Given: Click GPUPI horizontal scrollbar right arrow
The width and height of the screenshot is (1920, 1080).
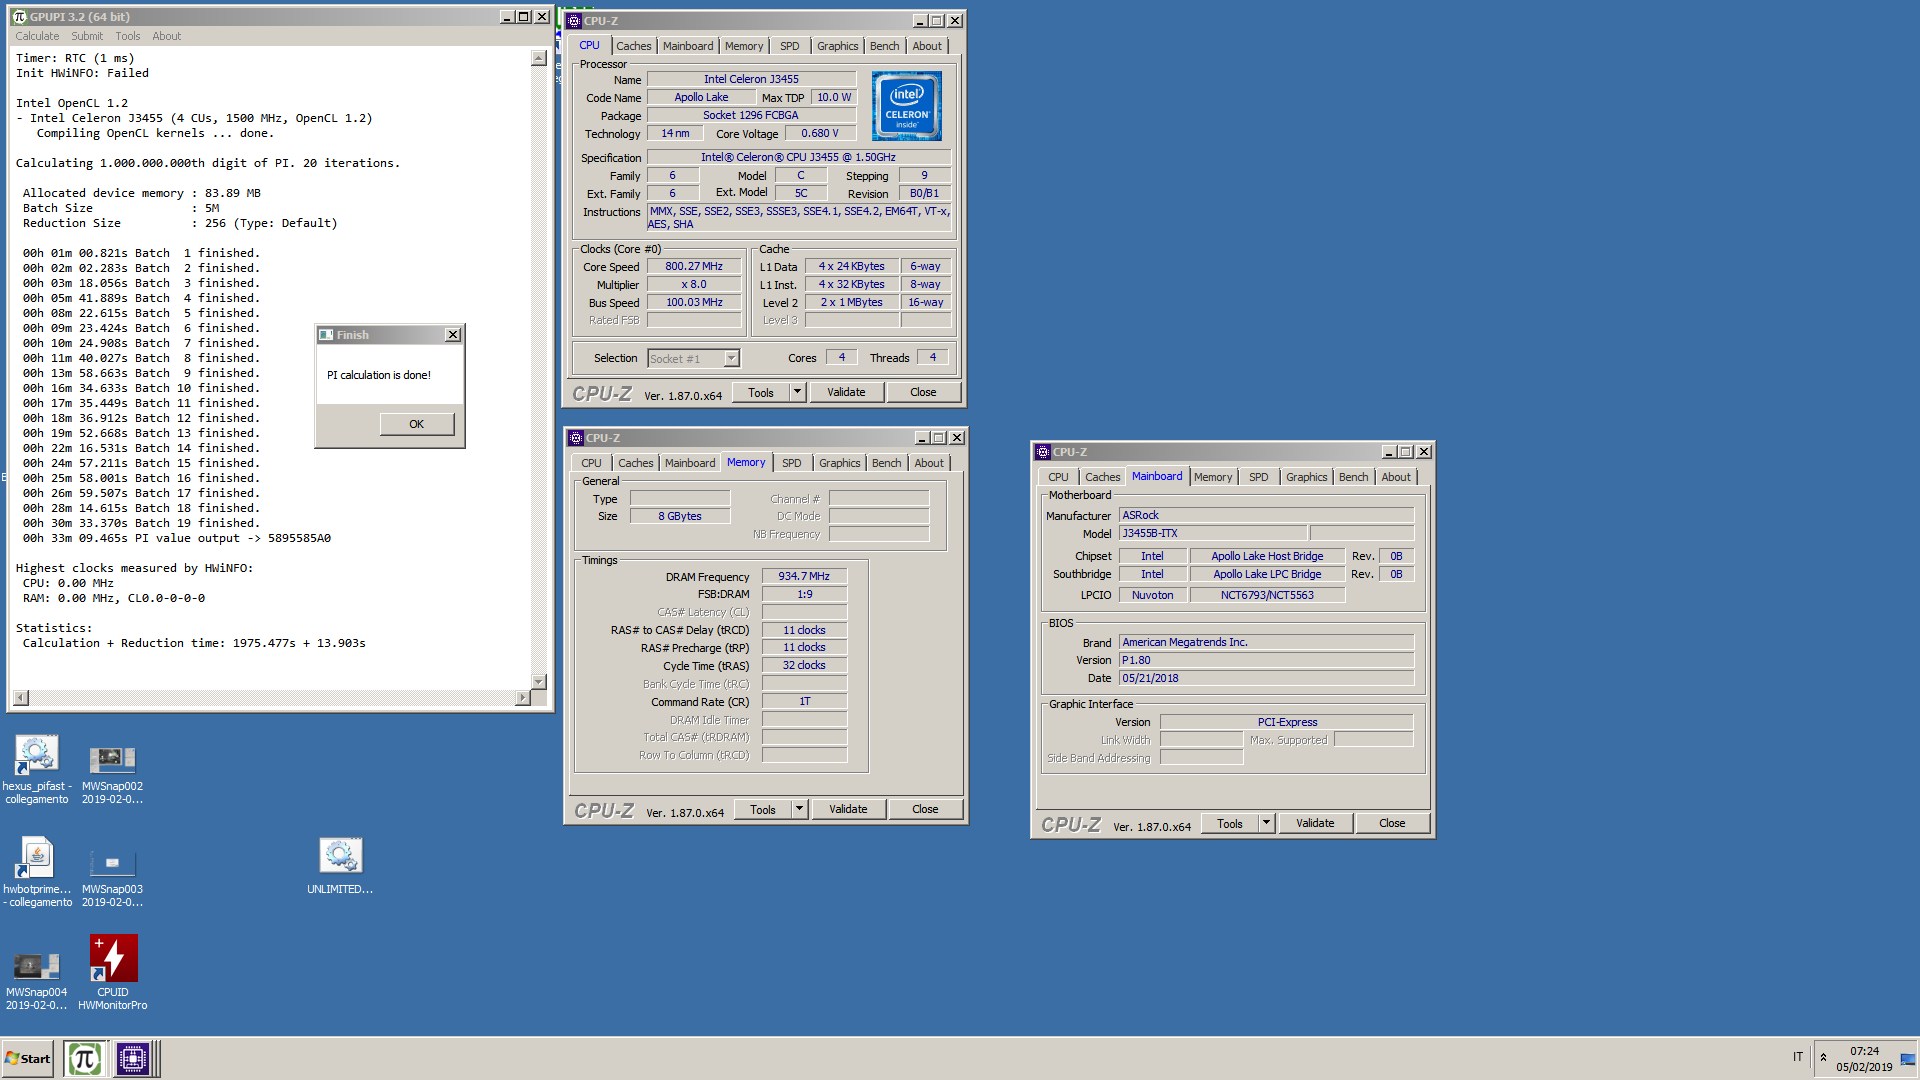Looking at the screenshot, I should tap(523, 698).
